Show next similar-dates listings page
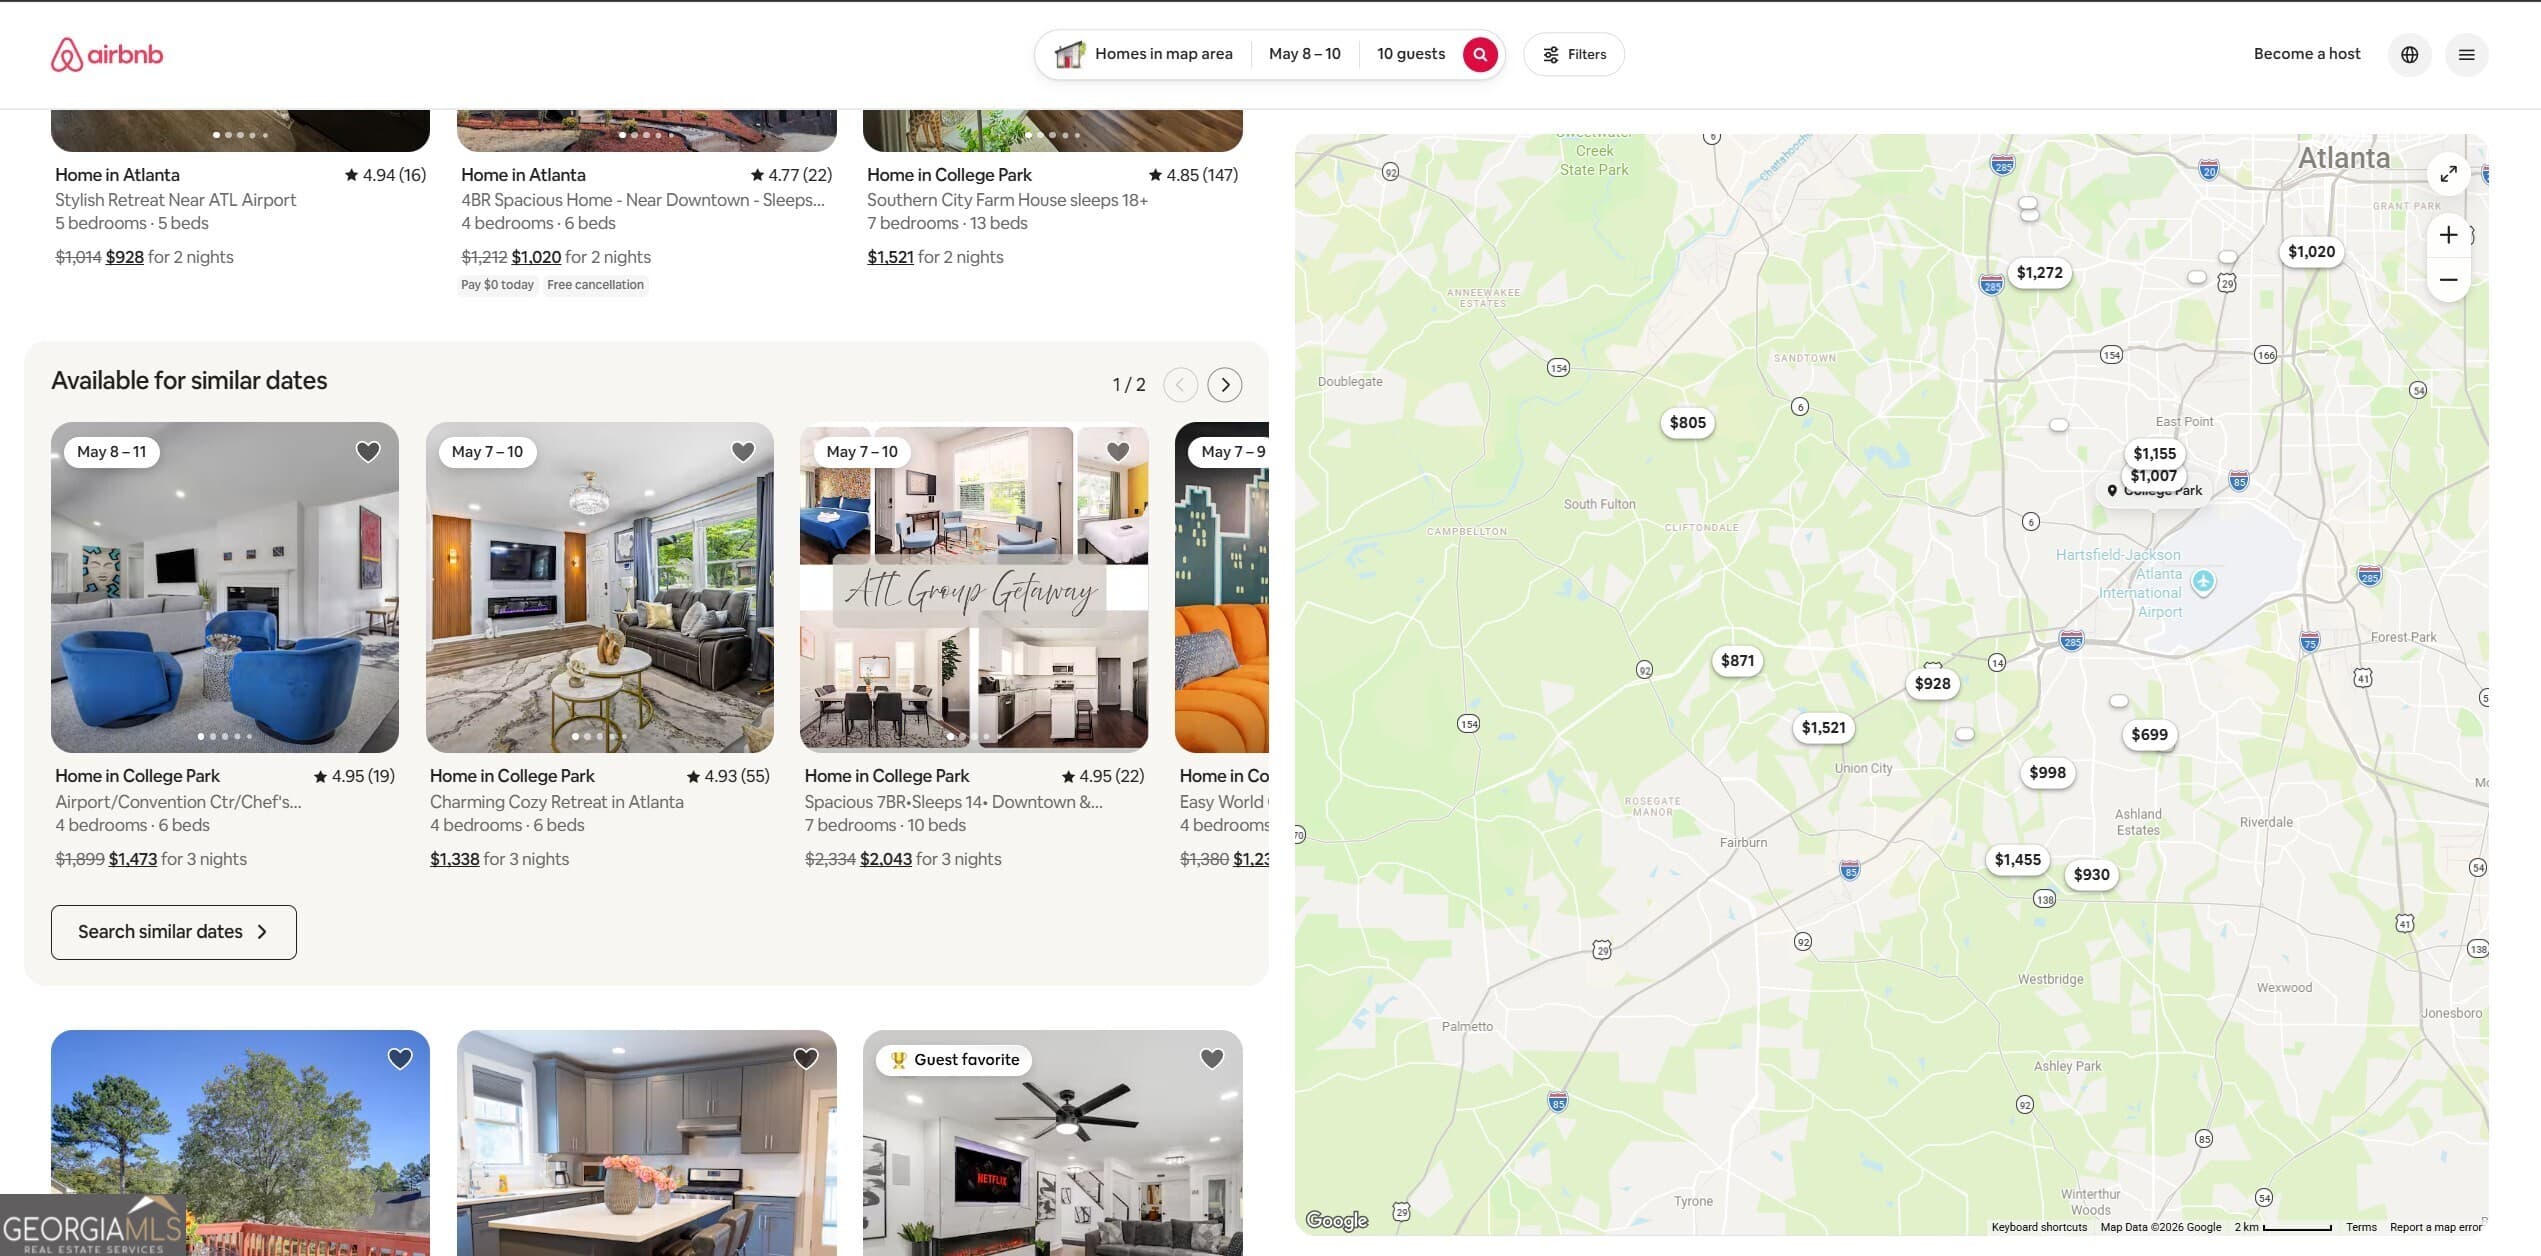This screenshot has width=2541, height=1256. (x=1224, y=385)
